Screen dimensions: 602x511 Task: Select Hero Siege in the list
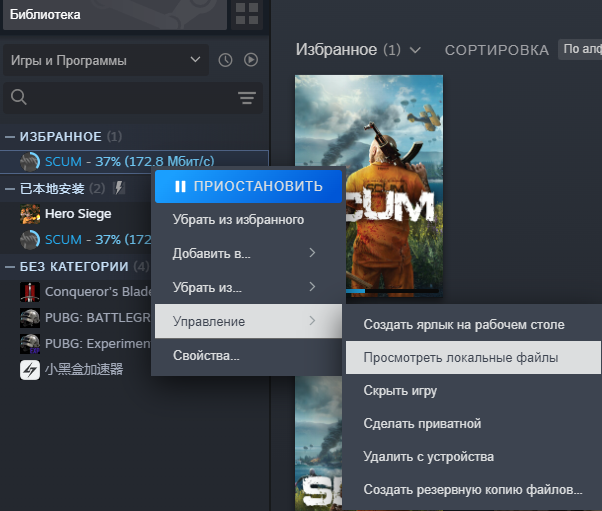(76, 214)
